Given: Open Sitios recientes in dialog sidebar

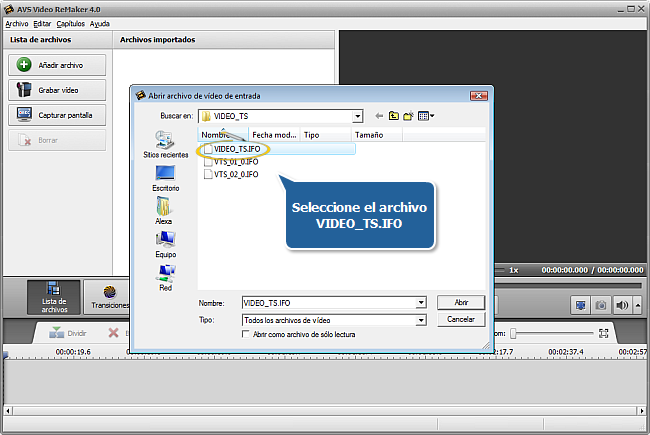Looking at the screenshot, I should [165, 144].
